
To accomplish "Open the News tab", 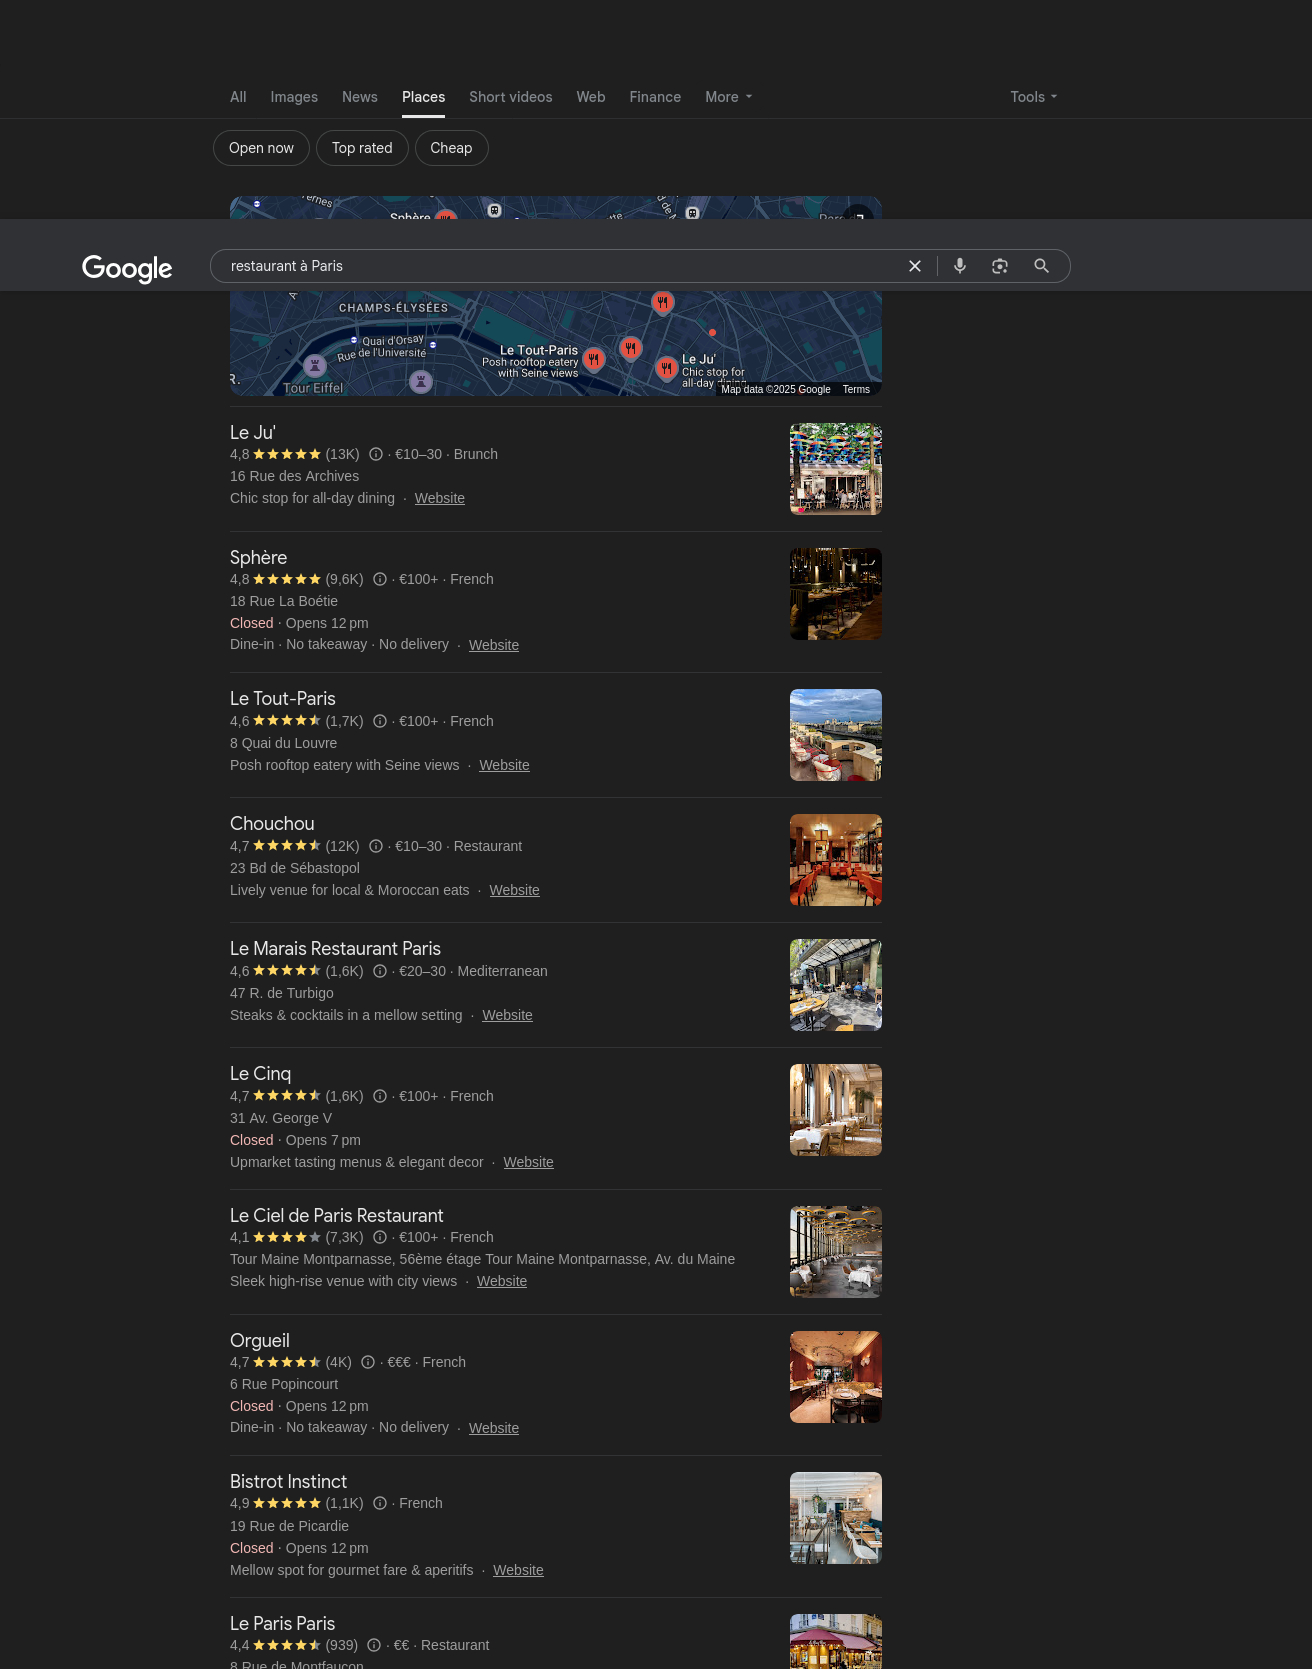I will pyautogui.click(x=360, y=97).
